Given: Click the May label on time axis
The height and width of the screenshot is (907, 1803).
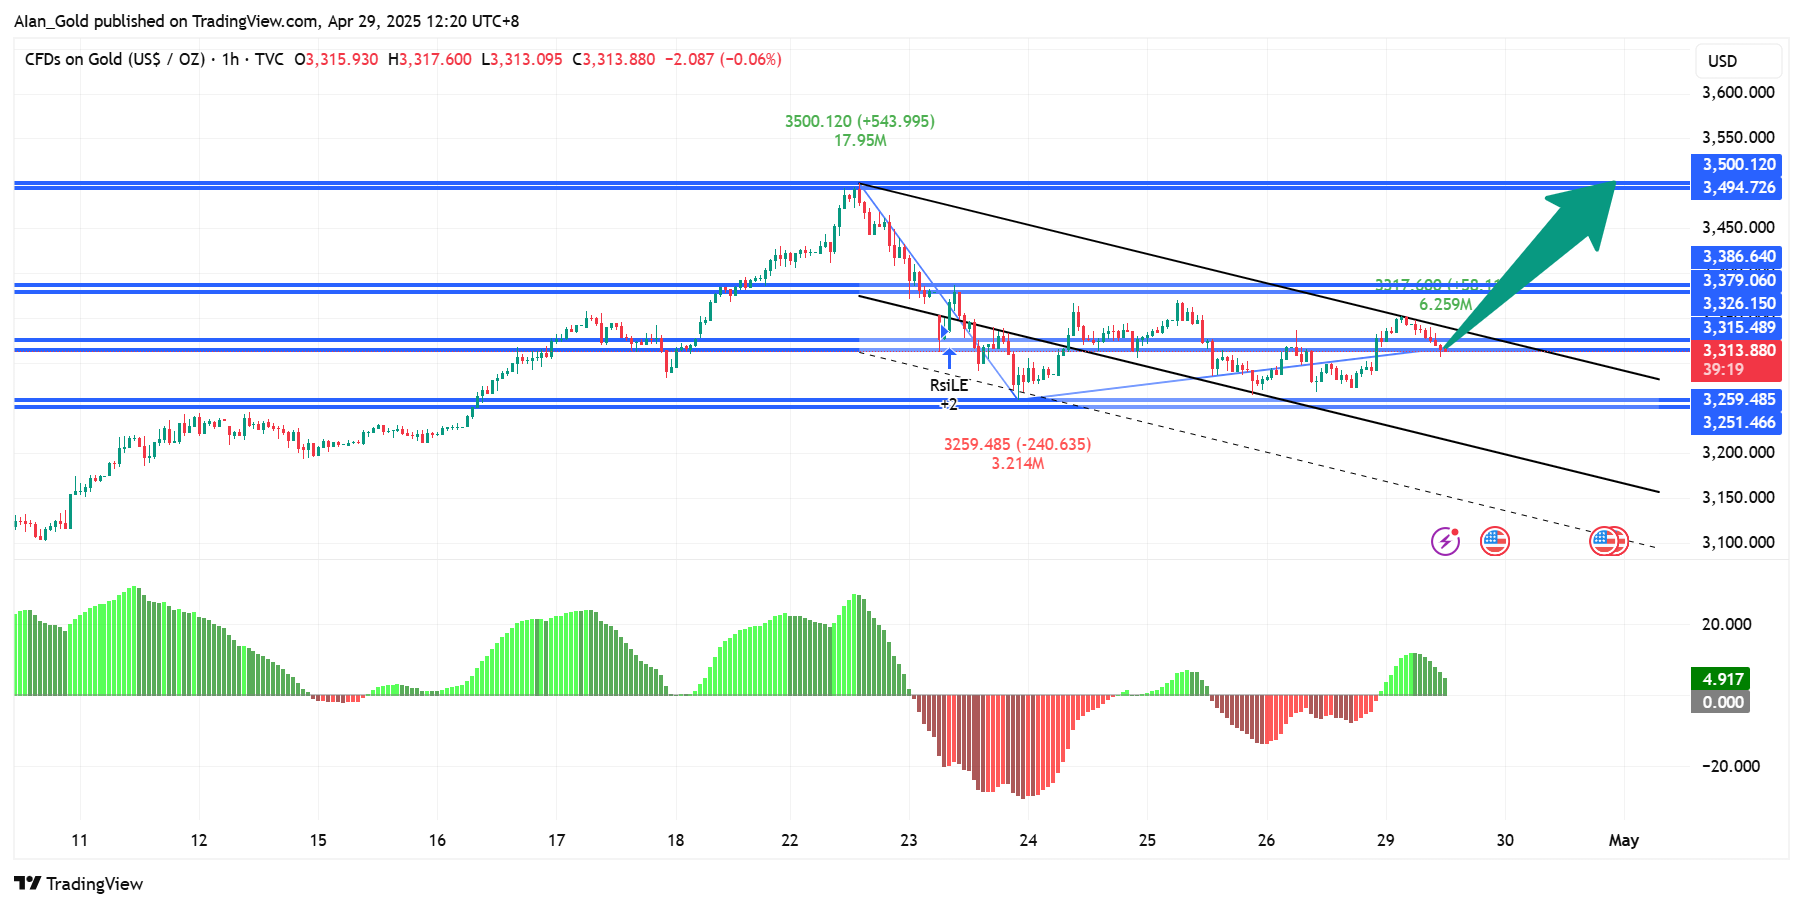Looking at the screenshot, I should (x=1624, y=840).
